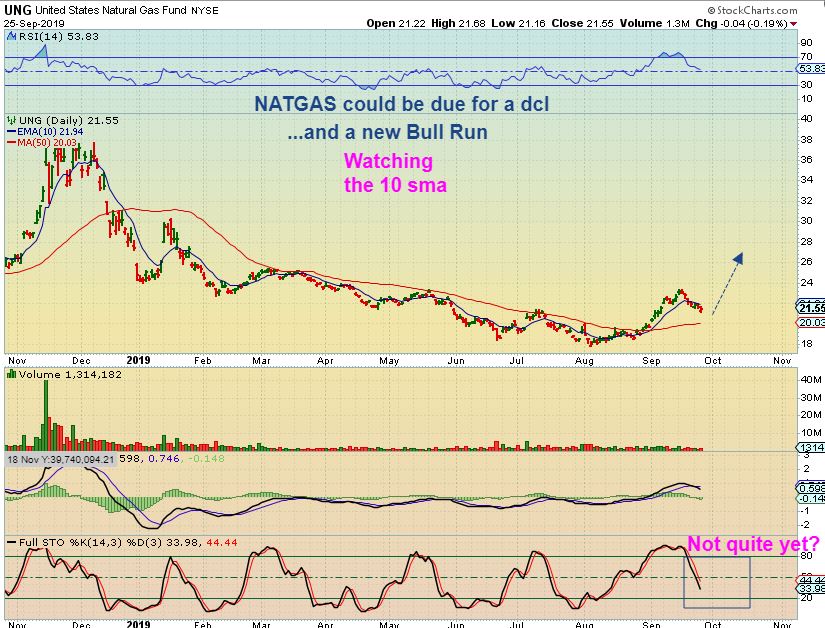Click the Low 21.16 value
Image resolution: width=825 pixels, height=628 pixels.
tap(518, 23)
